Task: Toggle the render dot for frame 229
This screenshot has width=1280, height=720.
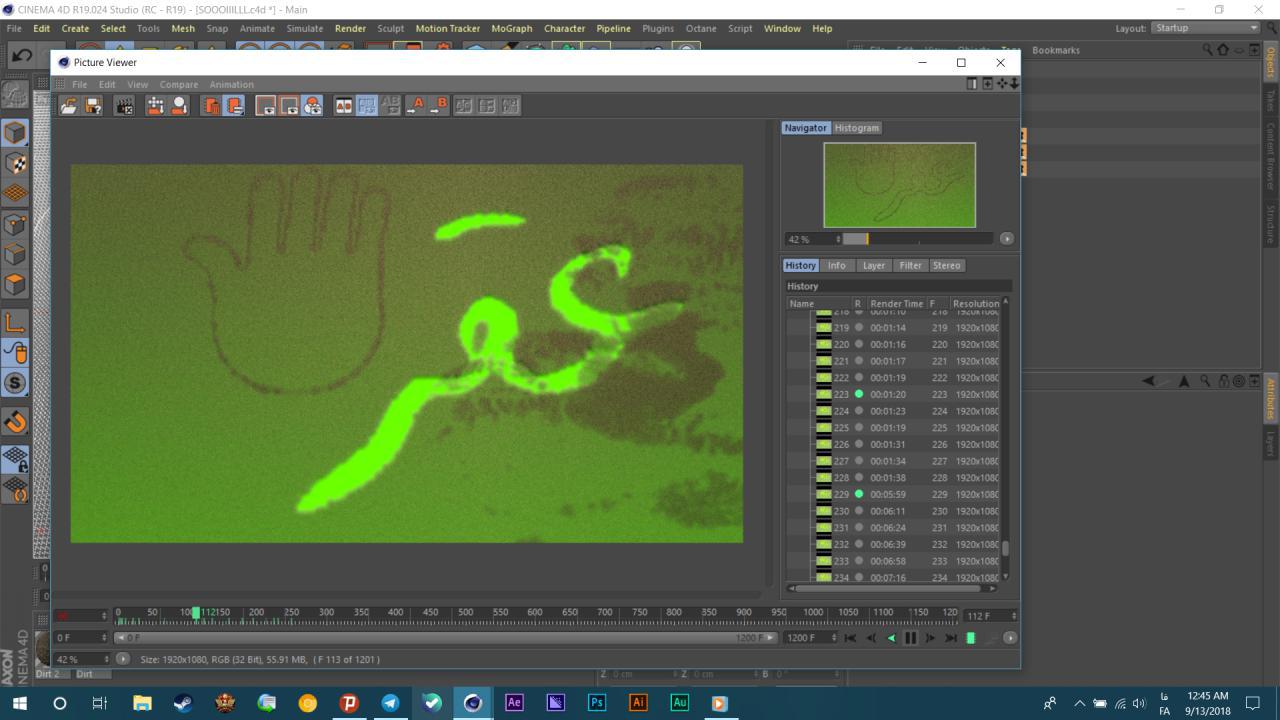Action: click(858, 494)
